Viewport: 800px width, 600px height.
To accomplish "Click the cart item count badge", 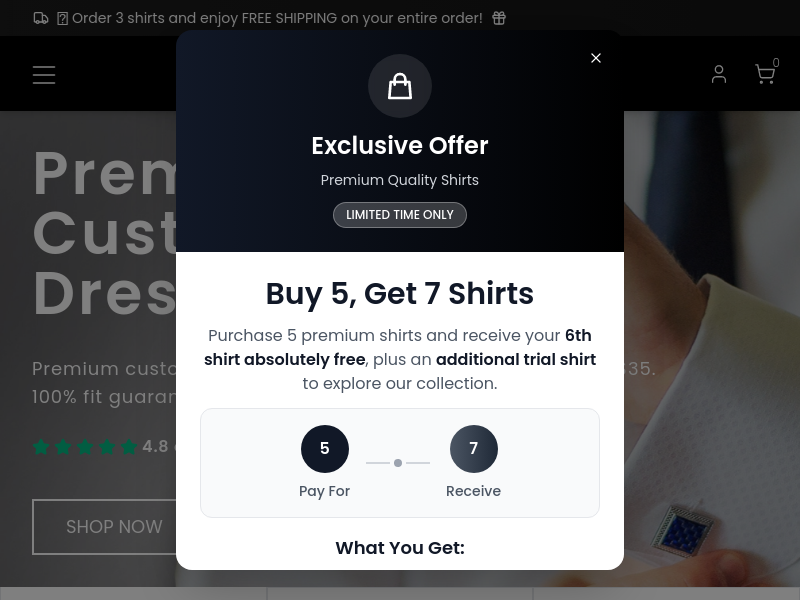I will point(776,62).
